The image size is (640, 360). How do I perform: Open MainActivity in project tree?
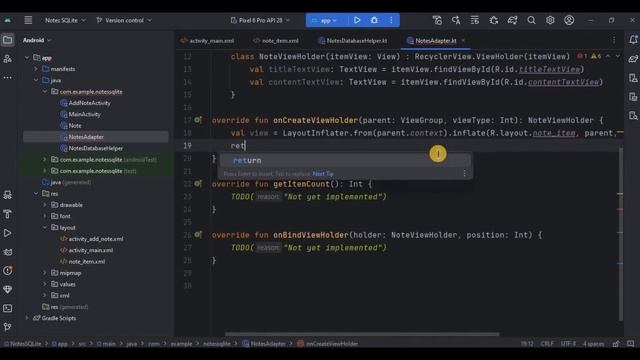(84, 114)
